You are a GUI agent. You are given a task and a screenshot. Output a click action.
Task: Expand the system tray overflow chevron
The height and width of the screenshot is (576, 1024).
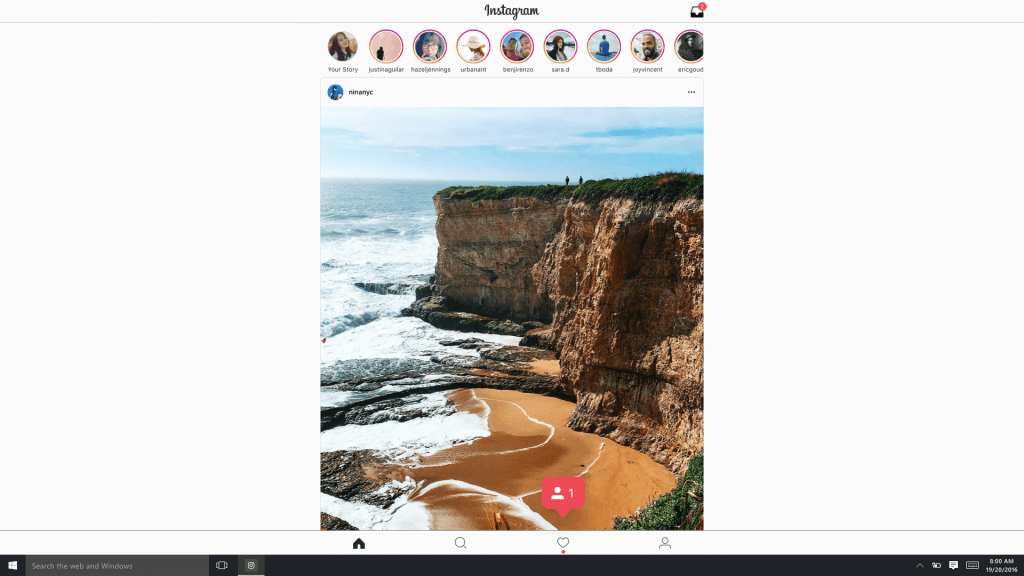pyautogui.click(x=919, y=565)
